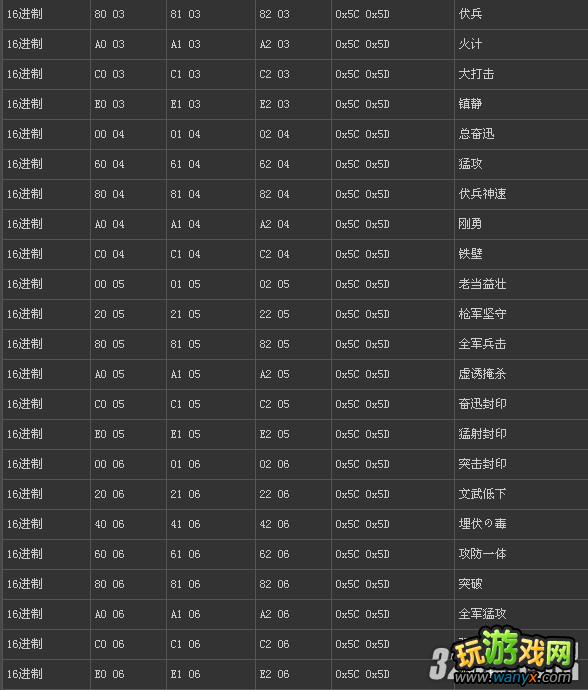The width and height of the screenshot is (588, 690).
Task: Click the 攻防一体 description cell
Action: click(x=482, y=554)
